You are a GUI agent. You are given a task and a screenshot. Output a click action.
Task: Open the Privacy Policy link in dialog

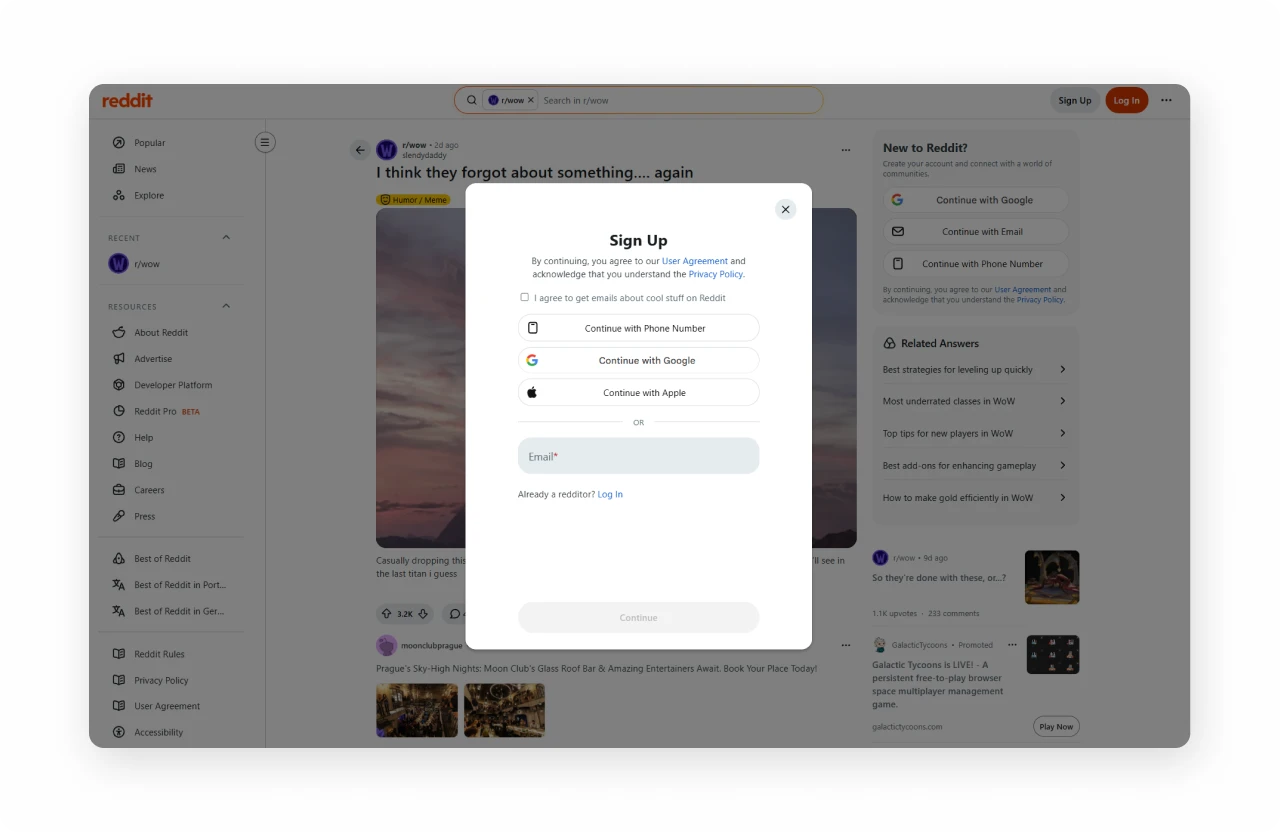pos(716,274)
